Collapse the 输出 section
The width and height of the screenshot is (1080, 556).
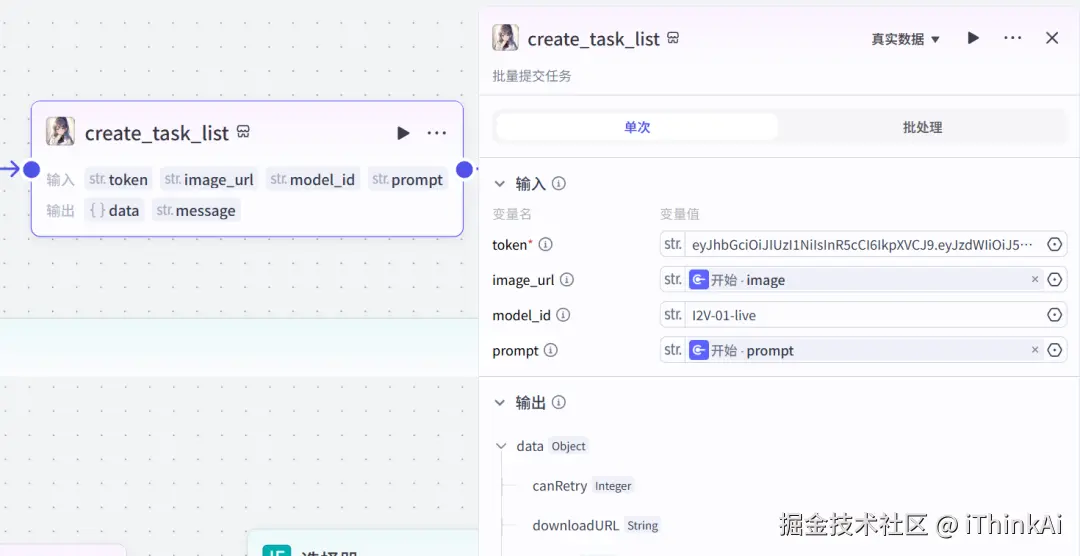pyautogui.click(x=499, y=403)
